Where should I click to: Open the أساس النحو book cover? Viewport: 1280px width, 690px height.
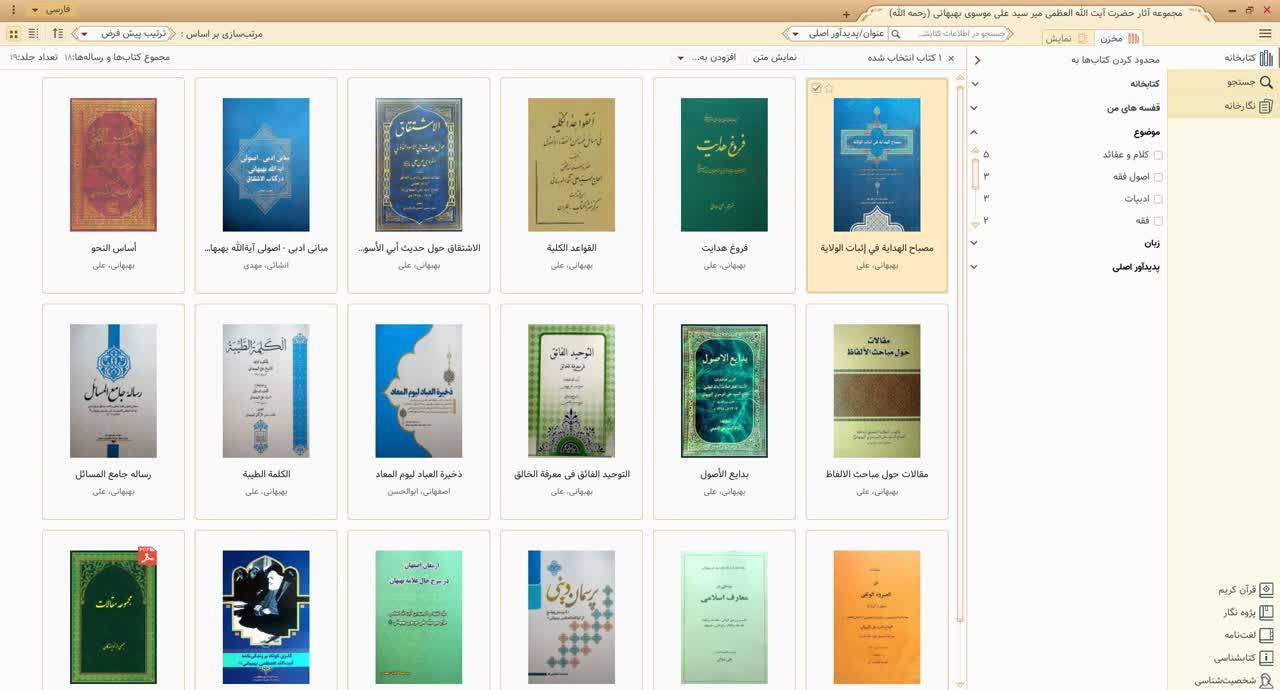coord(113,165)
